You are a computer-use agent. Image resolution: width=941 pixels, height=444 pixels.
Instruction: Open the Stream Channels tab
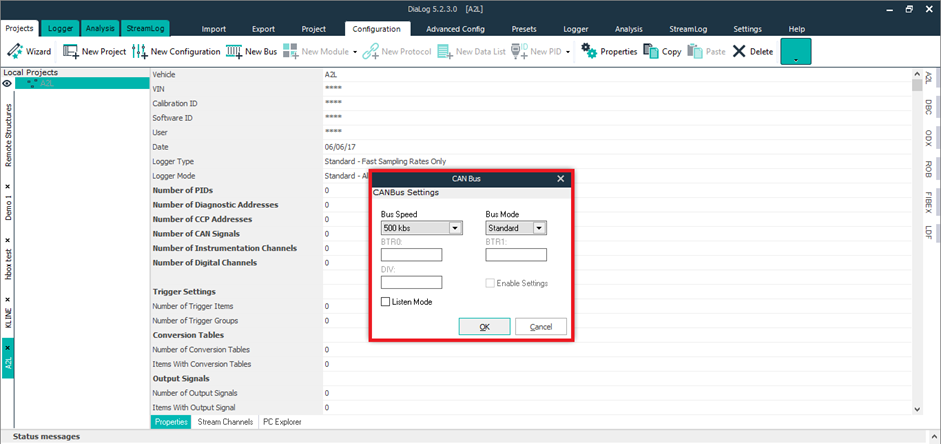(x=225, y=422)
